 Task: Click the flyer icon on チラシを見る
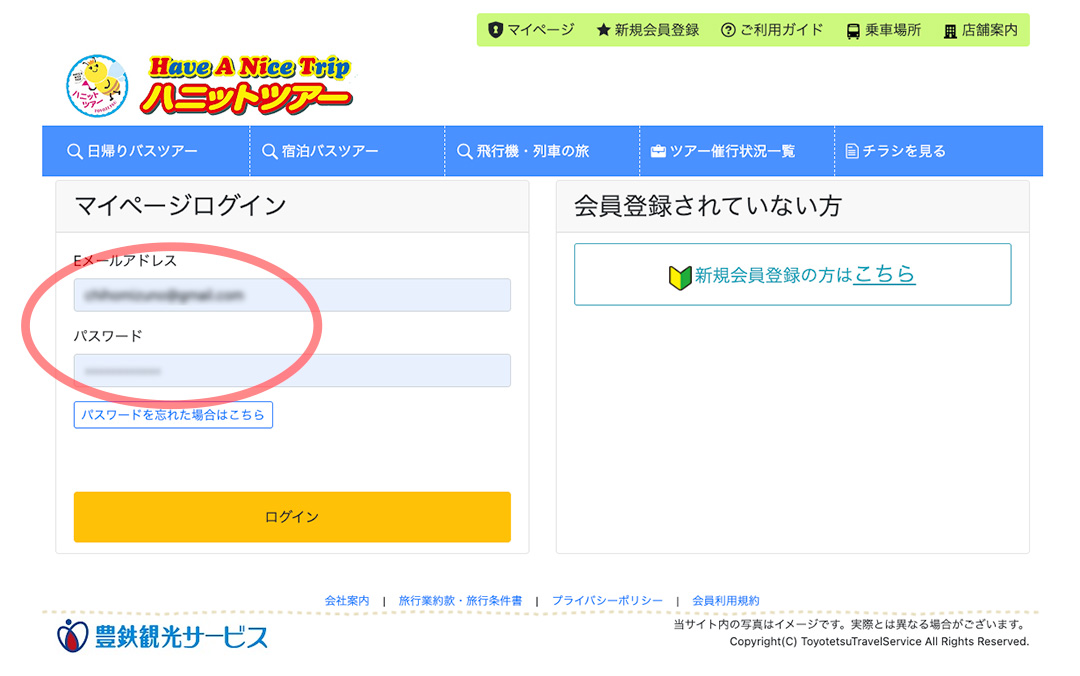click(x=851, y=150)
